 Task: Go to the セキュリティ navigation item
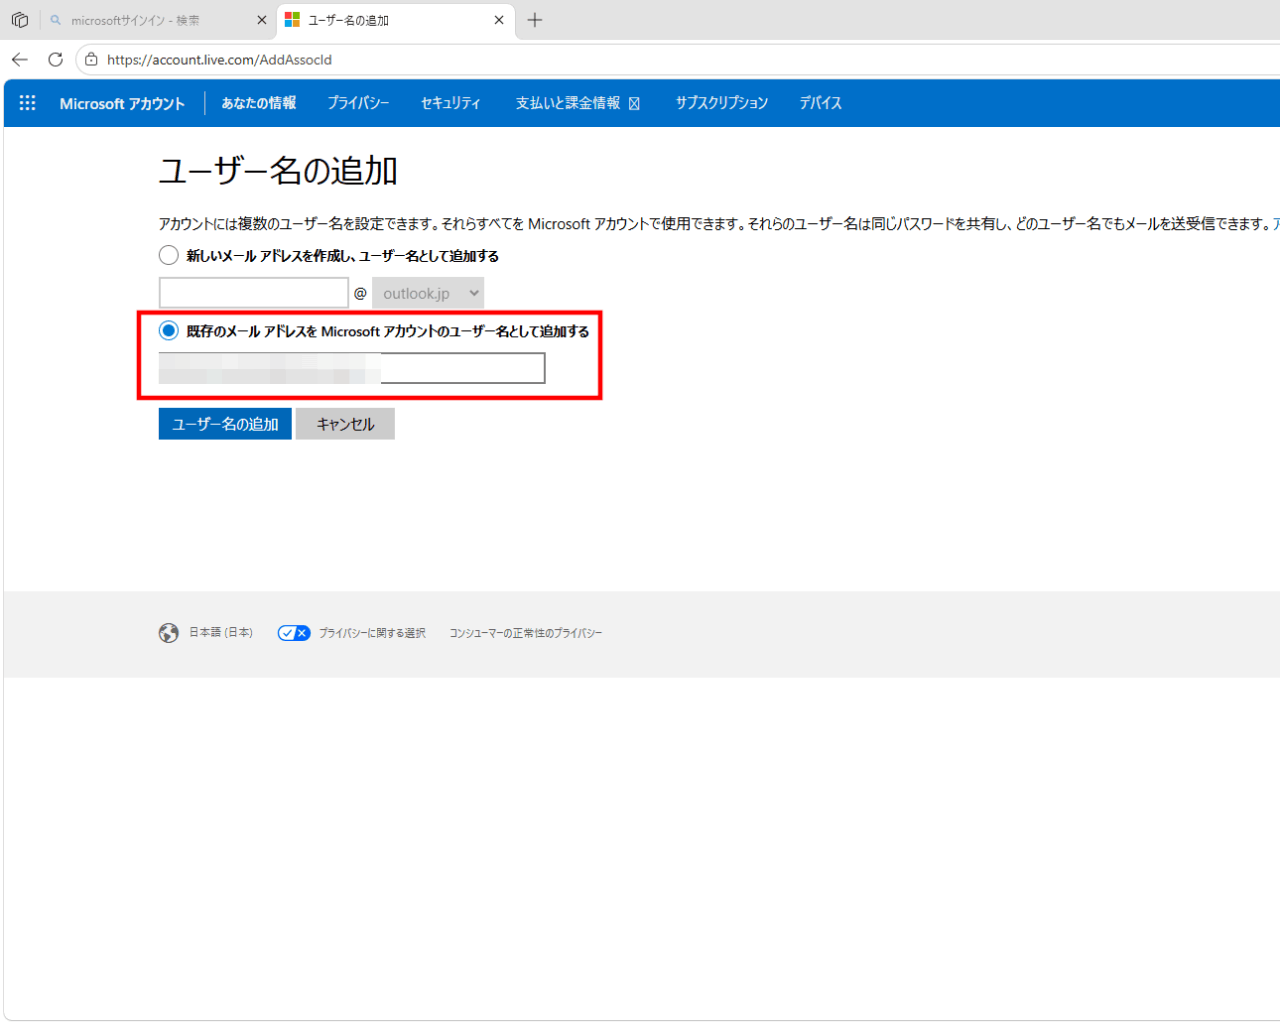pos(450,103)
